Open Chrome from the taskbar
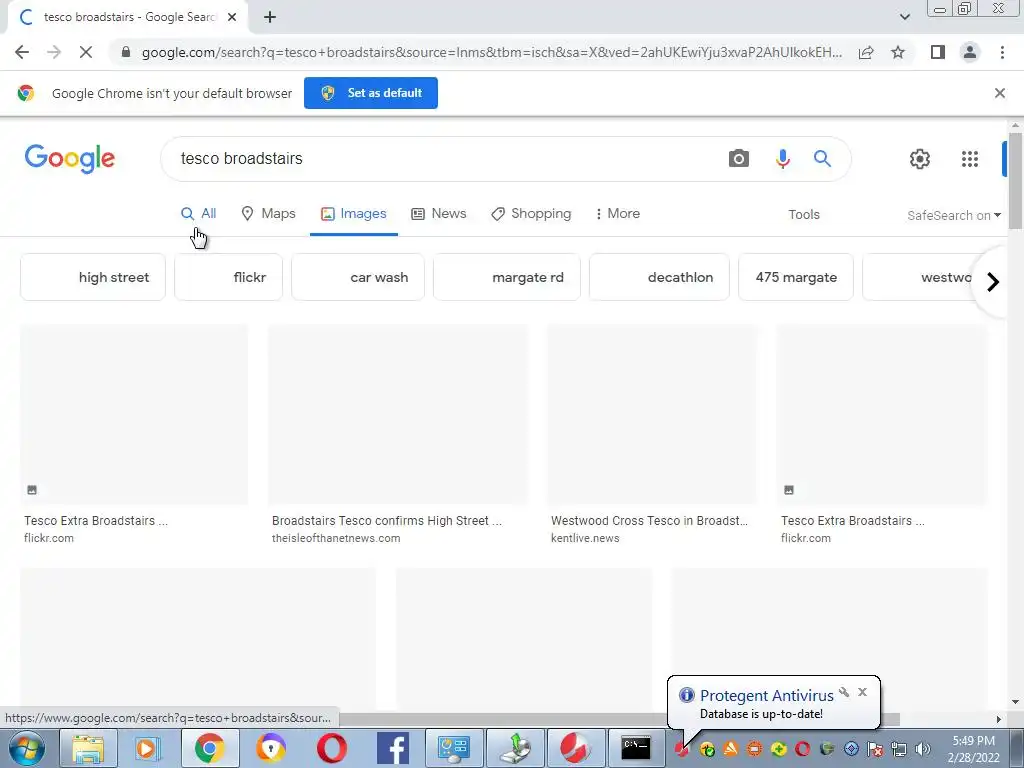1024x768 pixels. coord(209,748)
